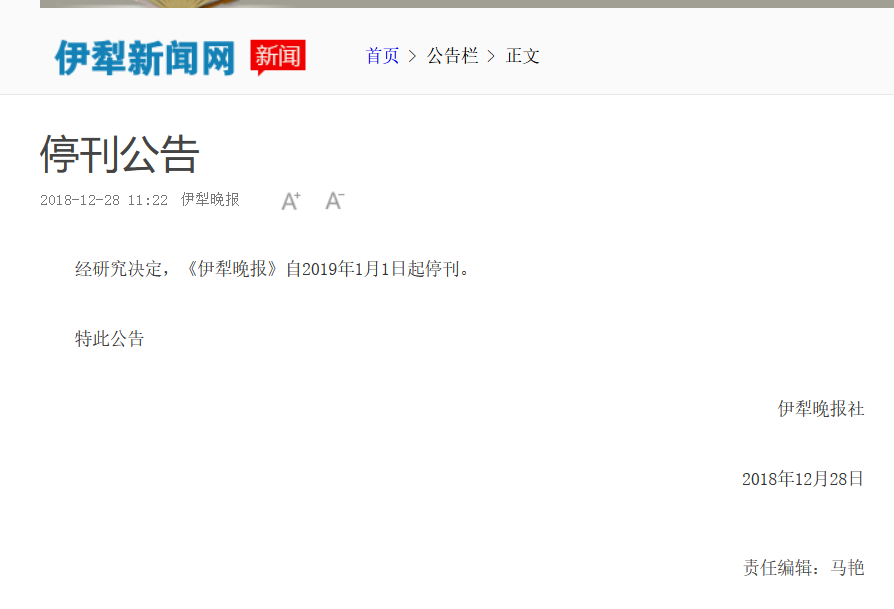Click the signed date 2018年12月28日
The image size is (894, 609).
click(x=802, y=479)
